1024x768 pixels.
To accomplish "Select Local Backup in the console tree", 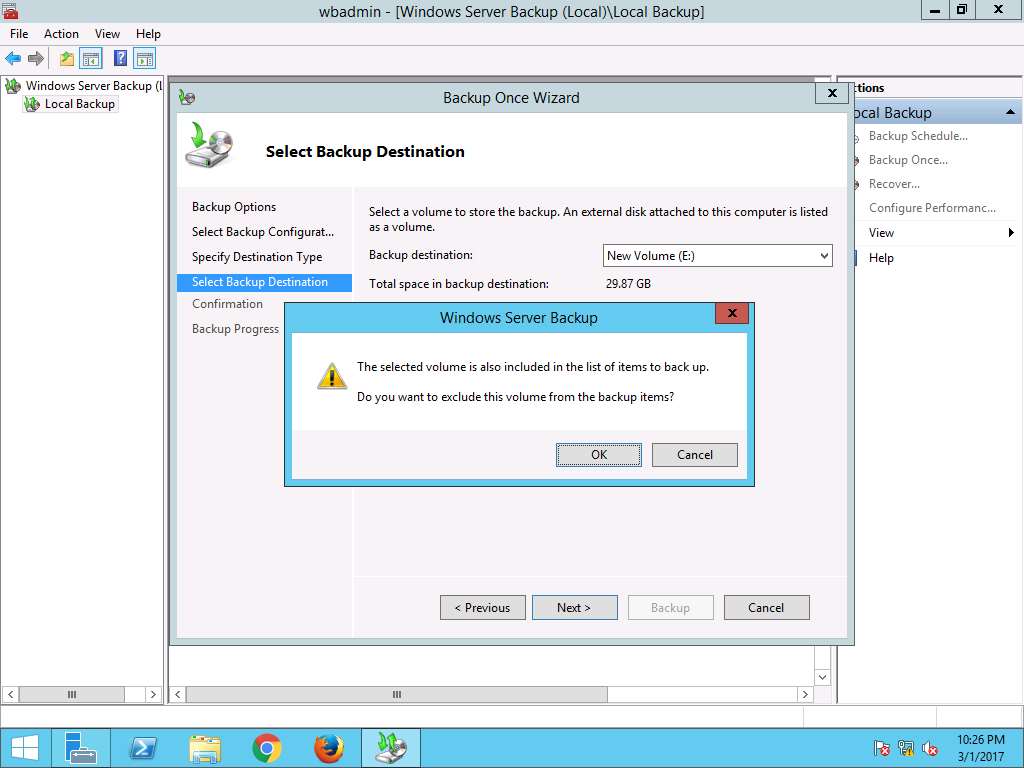I will point(80,104).
